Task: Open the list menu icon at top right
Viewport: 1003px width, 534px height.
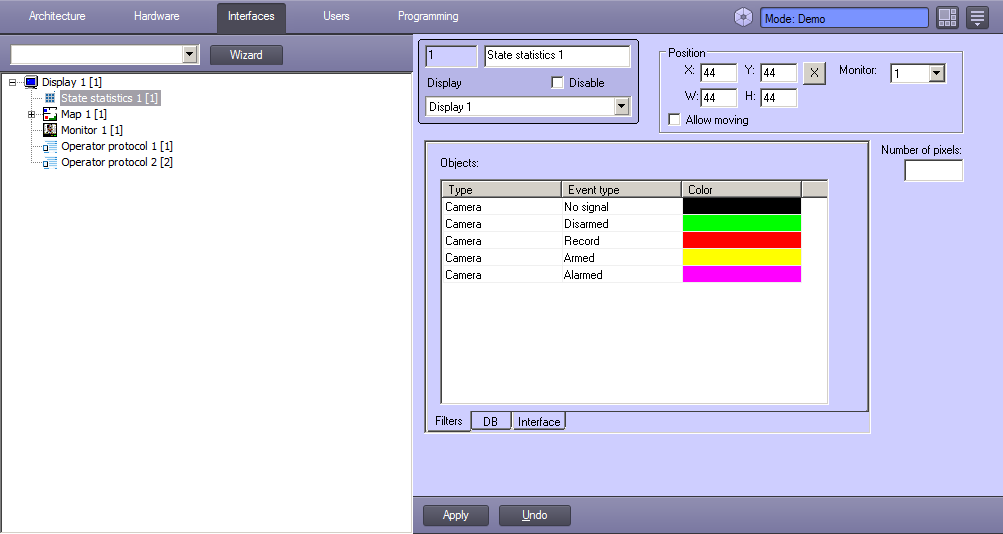Action: click(x=977, y=18)
